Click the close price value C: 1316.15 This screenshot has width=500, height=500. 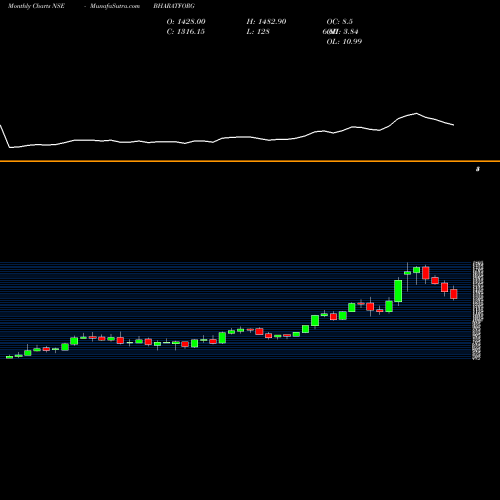[x=186, y=32]
